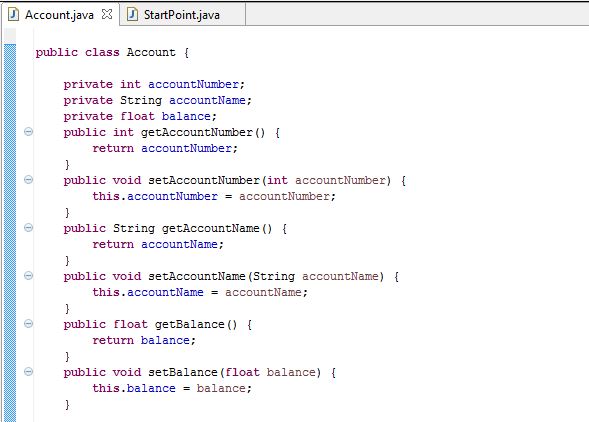Image resolution: width=589 pixels, height=422 pixels.
Task: Click the getBalance method name
Action: 190,324
